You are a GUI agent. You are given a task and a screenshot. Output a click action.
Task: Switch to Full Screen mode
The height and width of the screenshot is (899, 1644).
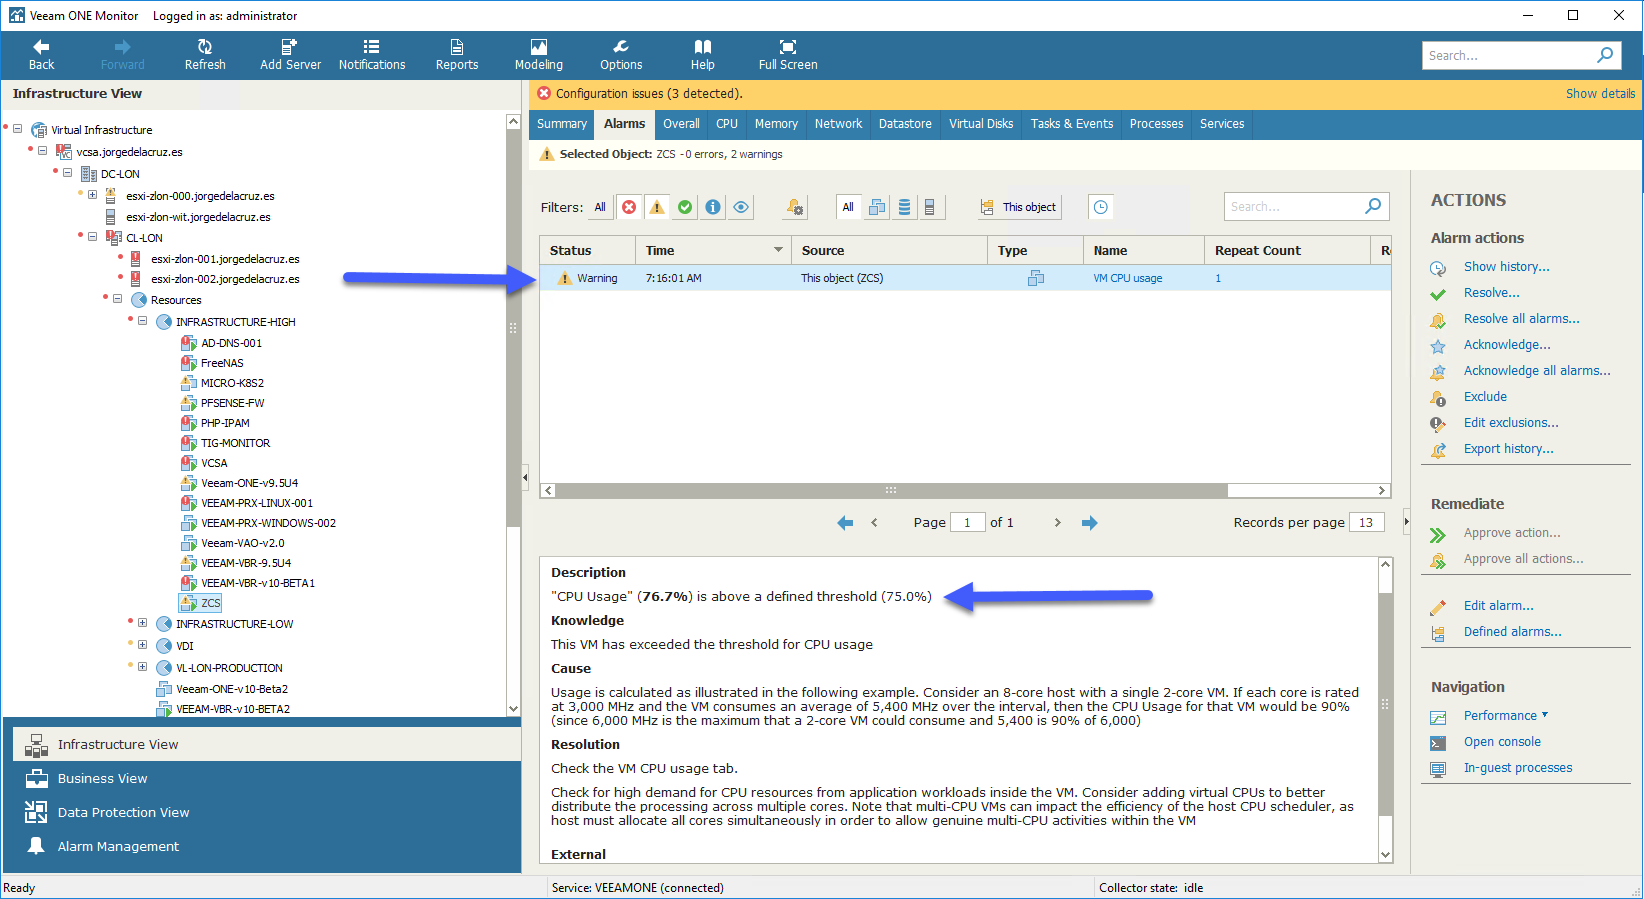tap(788, 55)
